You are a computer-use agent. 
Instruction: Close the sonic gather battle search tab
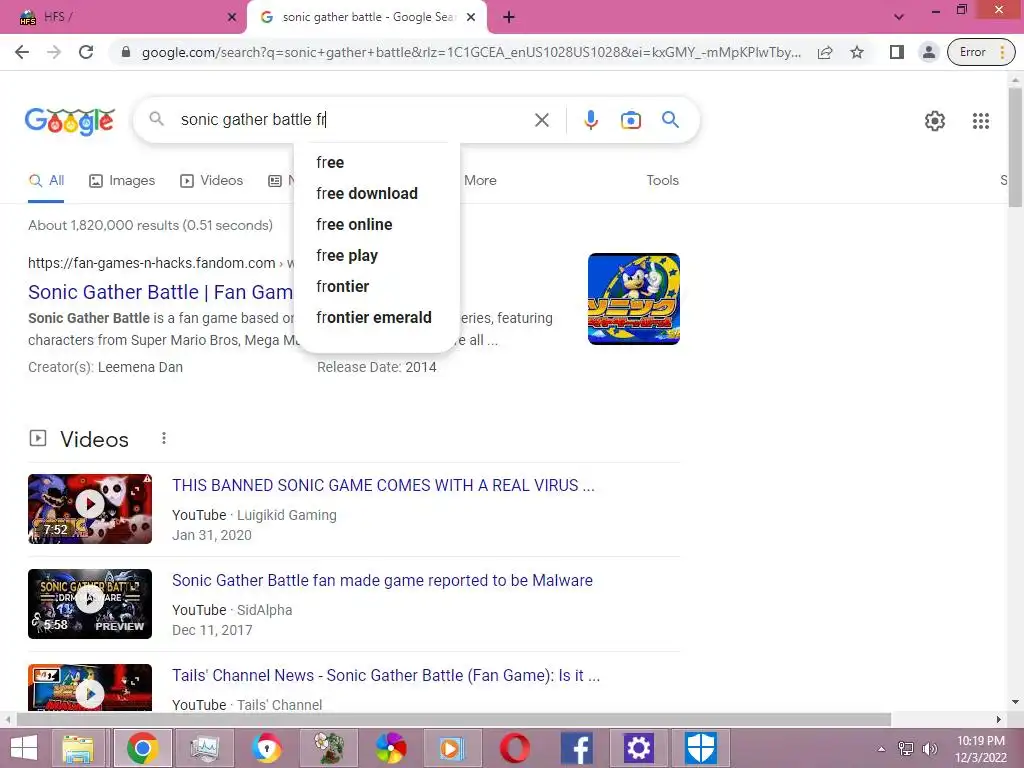pyautogui.click(x=471, y=18)
